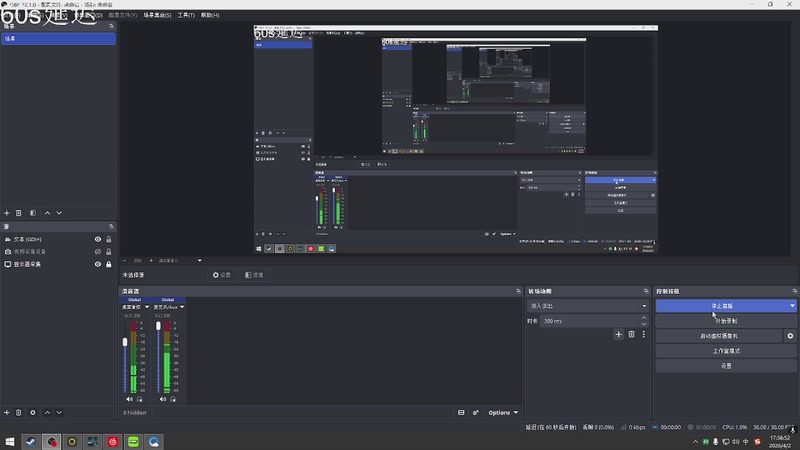
Task: Open source properties gear in Sources panel
Action: tap(33, 412)
